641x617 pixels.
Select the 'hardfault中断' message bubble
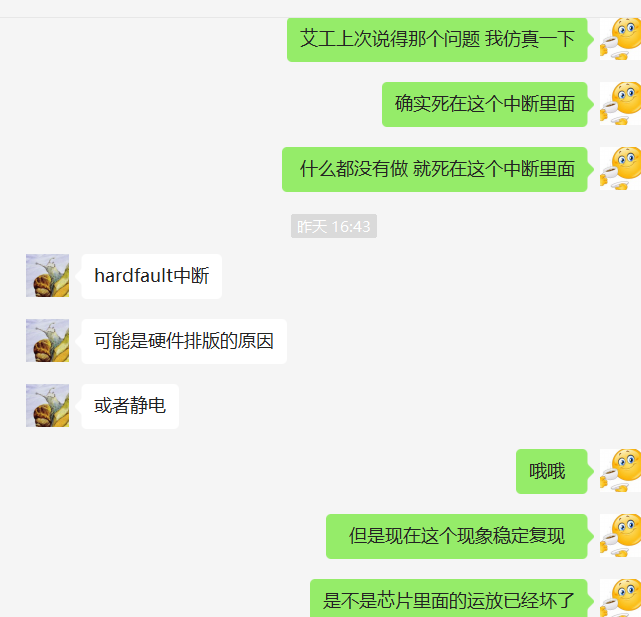(x=152, y=276)
